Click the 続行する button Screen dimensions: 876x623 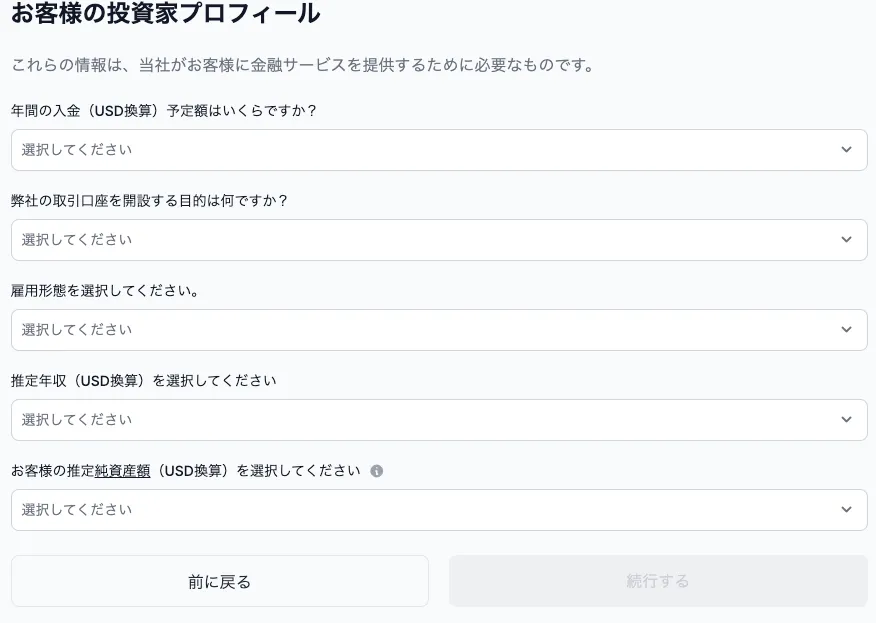[x=657, y=581]
